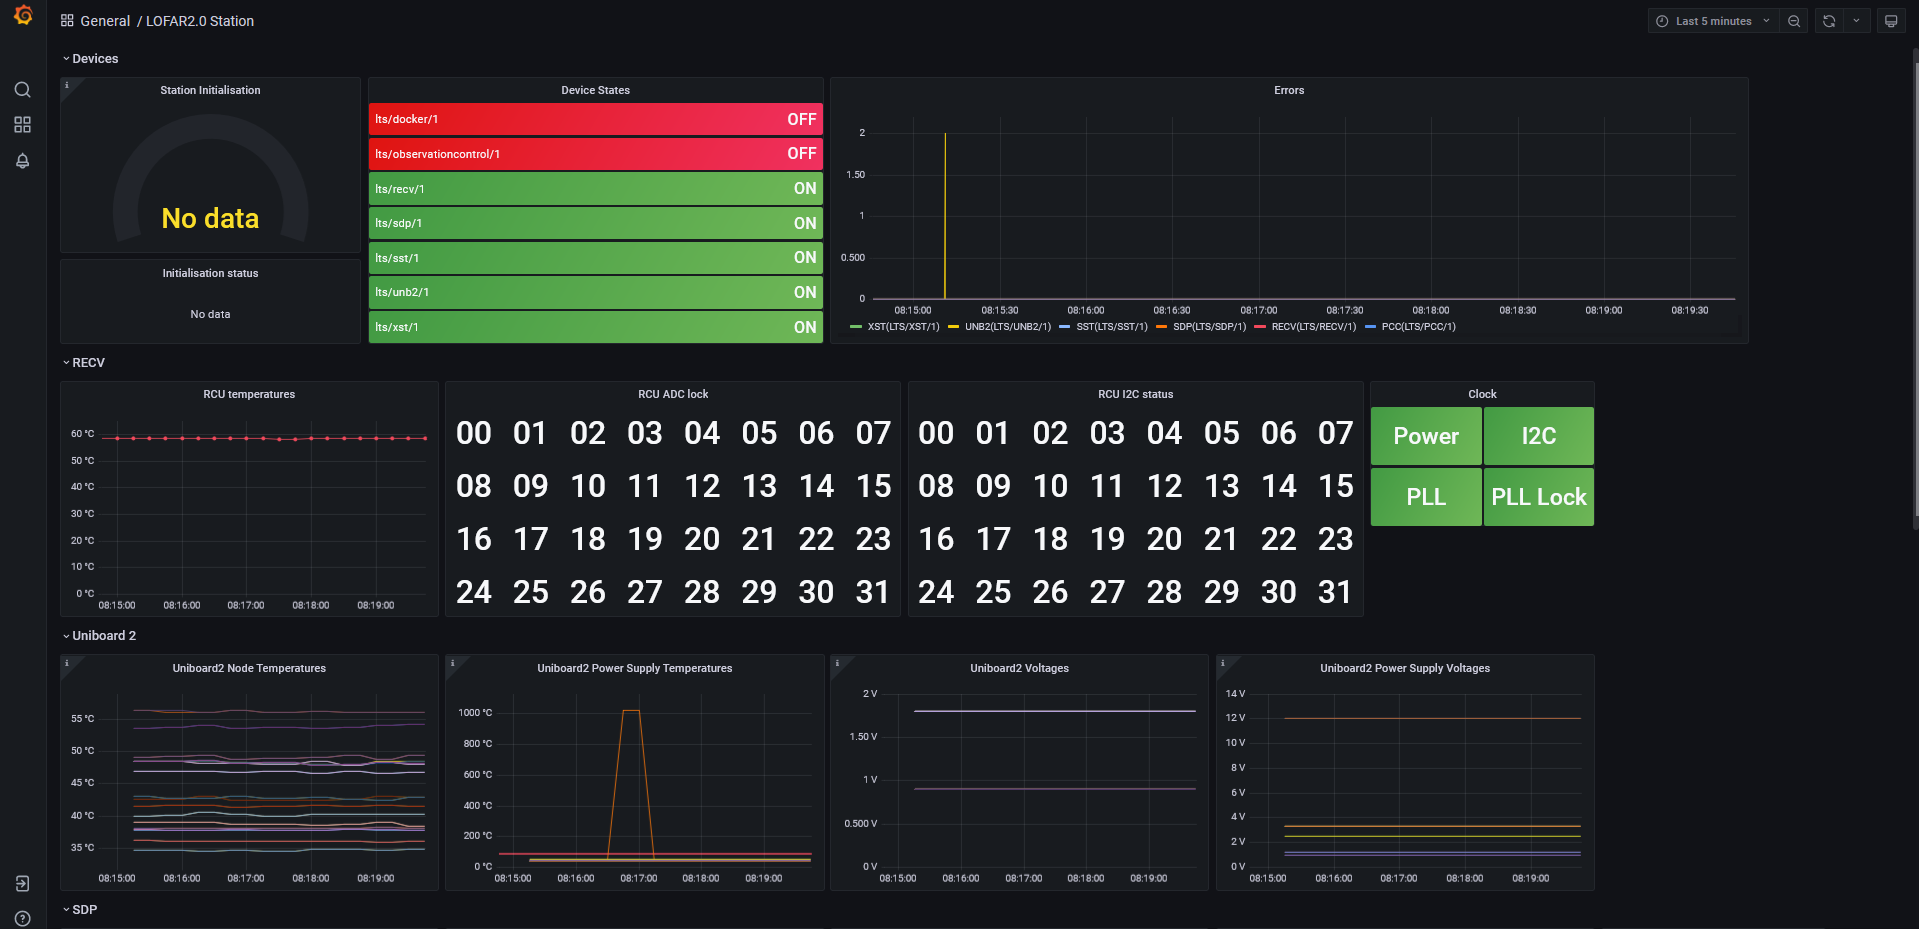Open the RCU I2C status panel title menu
This screenshot has width=1919, height=929.
(1135, 394)
